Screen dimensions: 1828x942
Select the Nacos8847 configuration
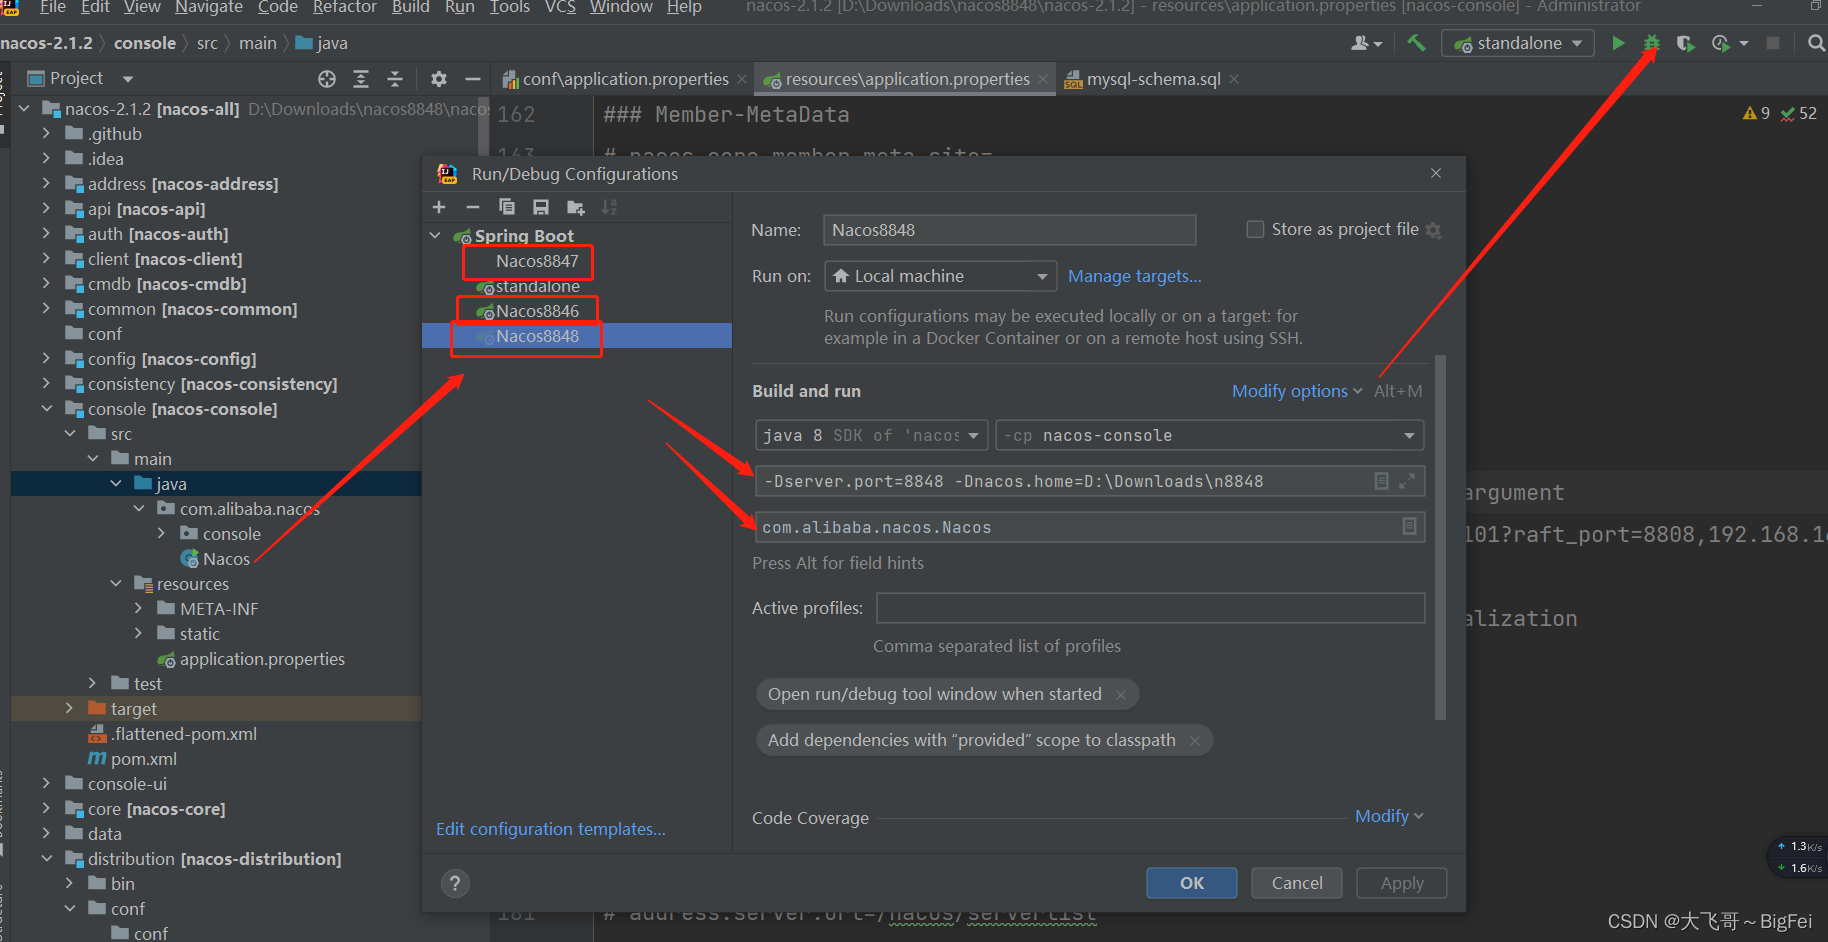coord(537,261)
